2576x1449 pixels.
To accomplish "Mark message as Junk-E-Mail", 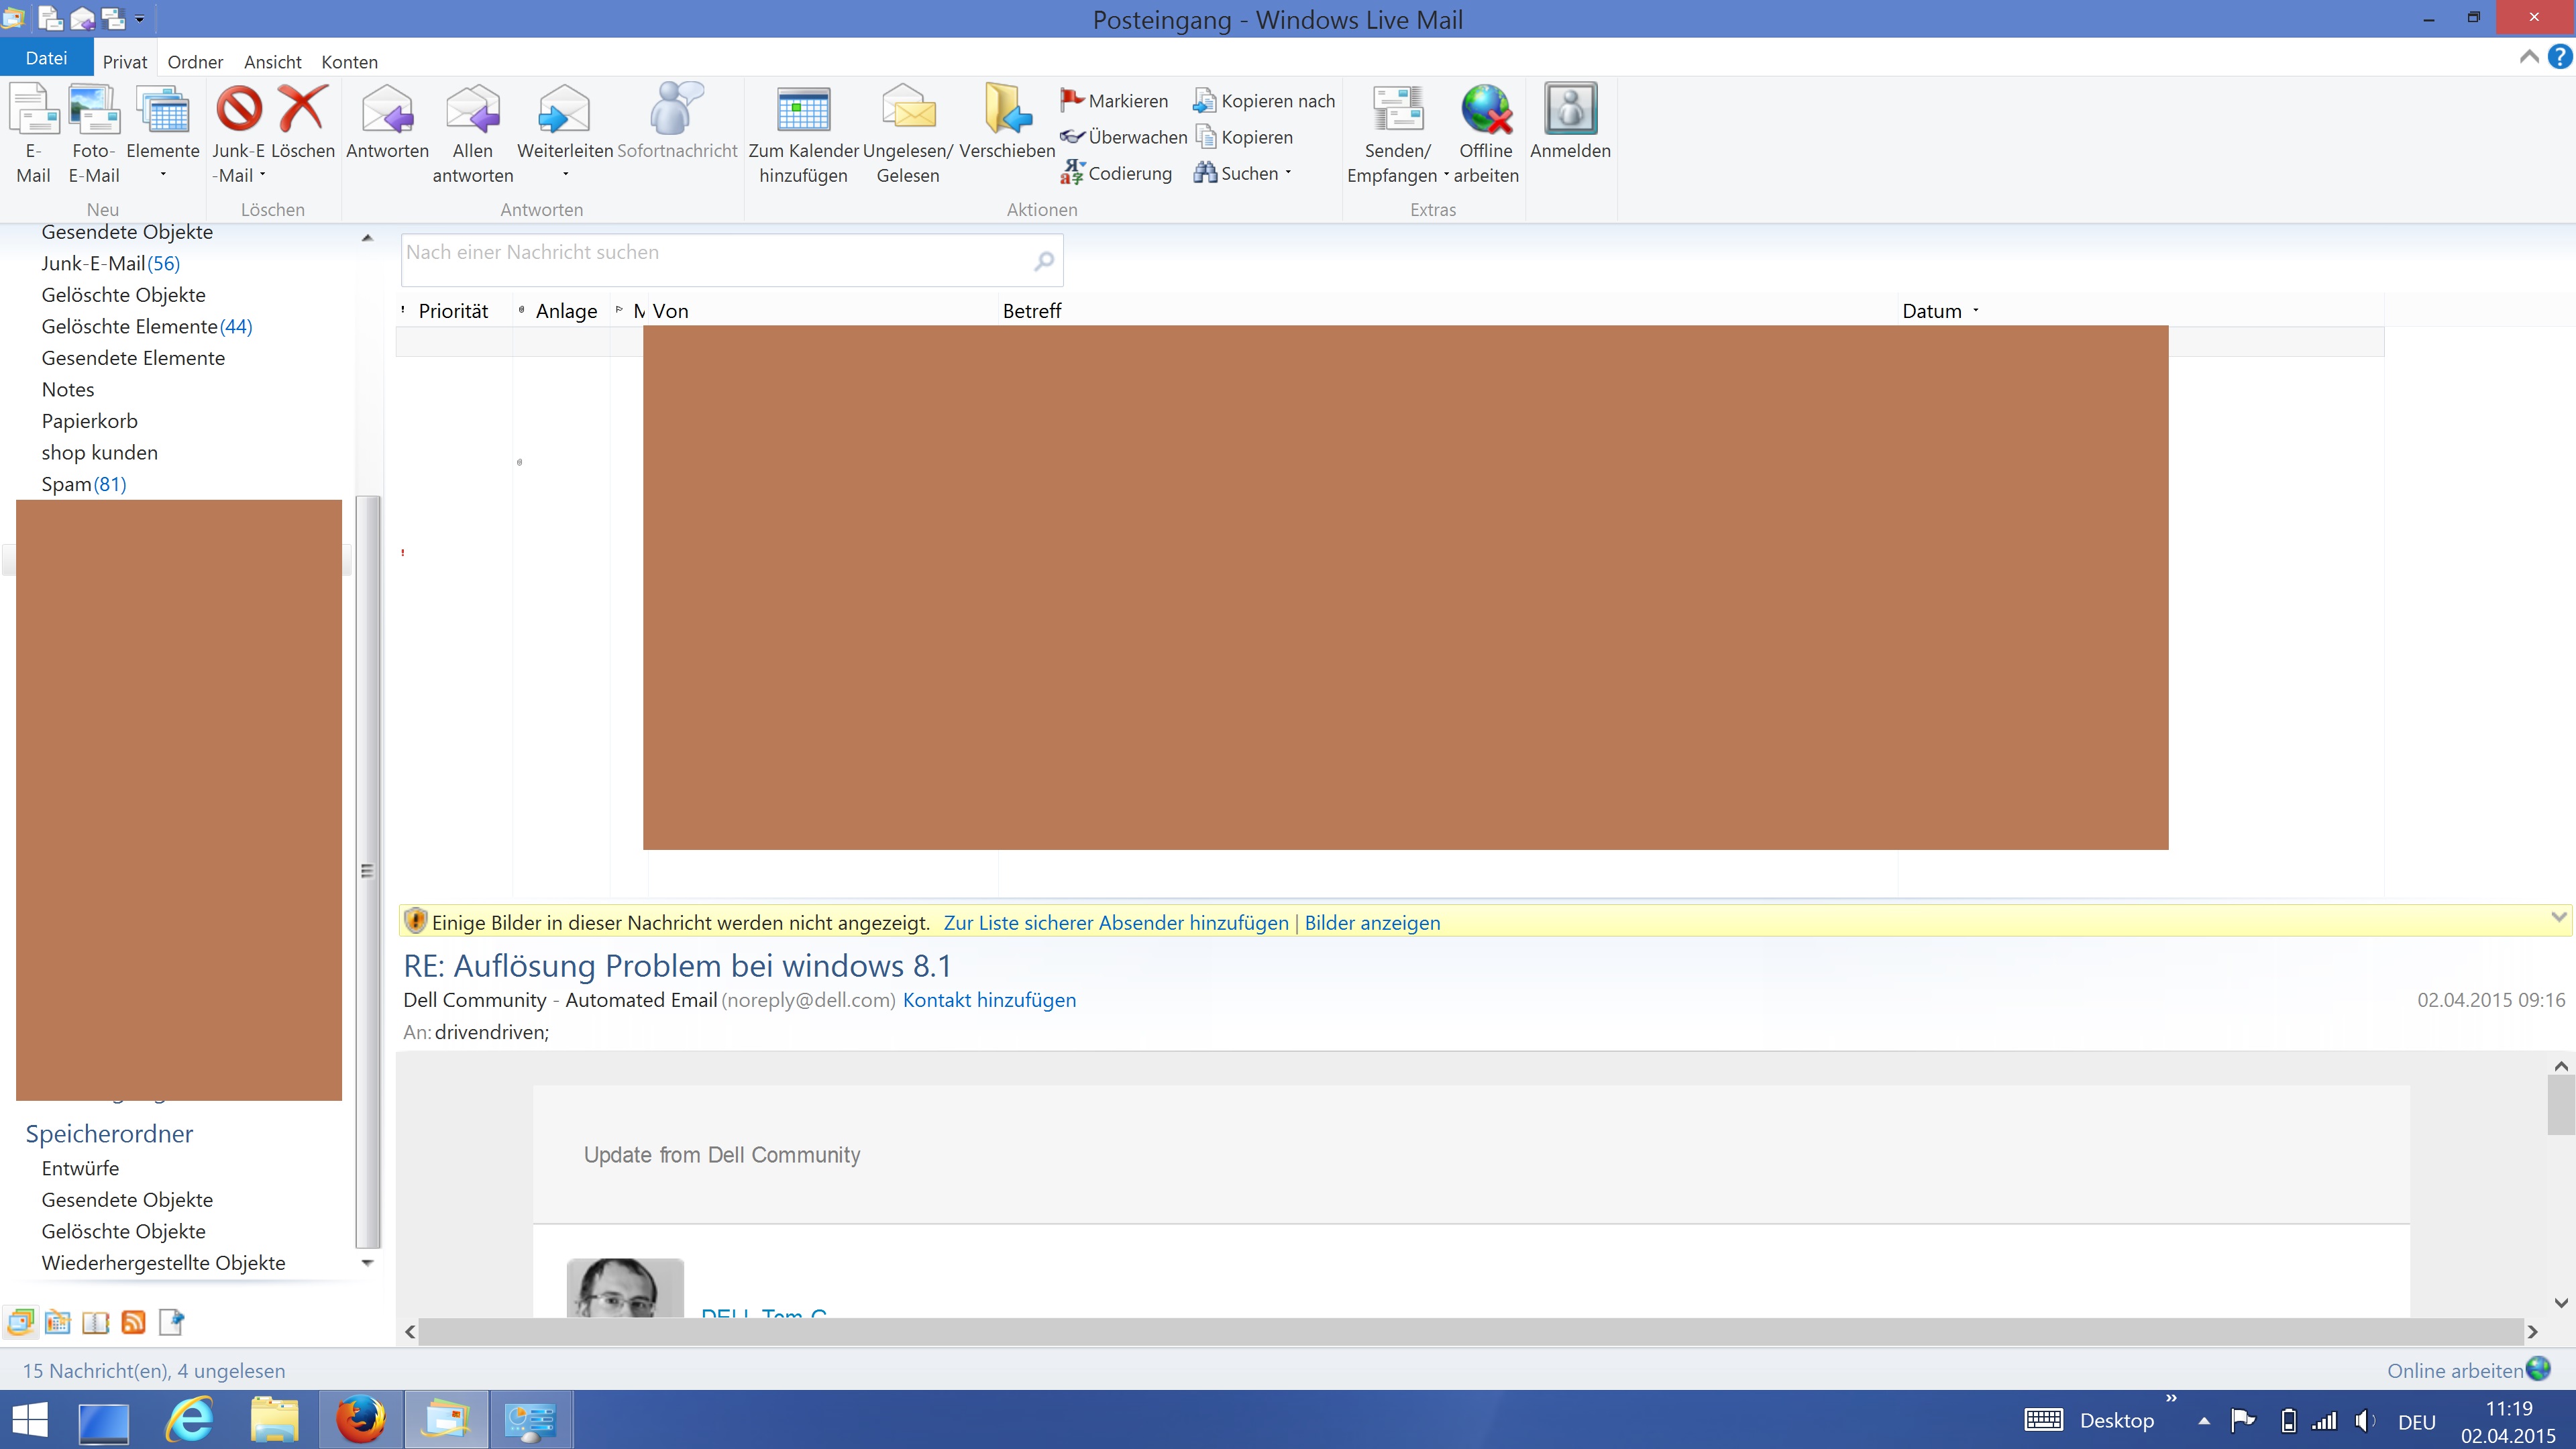I will pyautogui.click(x=239, y=134).
